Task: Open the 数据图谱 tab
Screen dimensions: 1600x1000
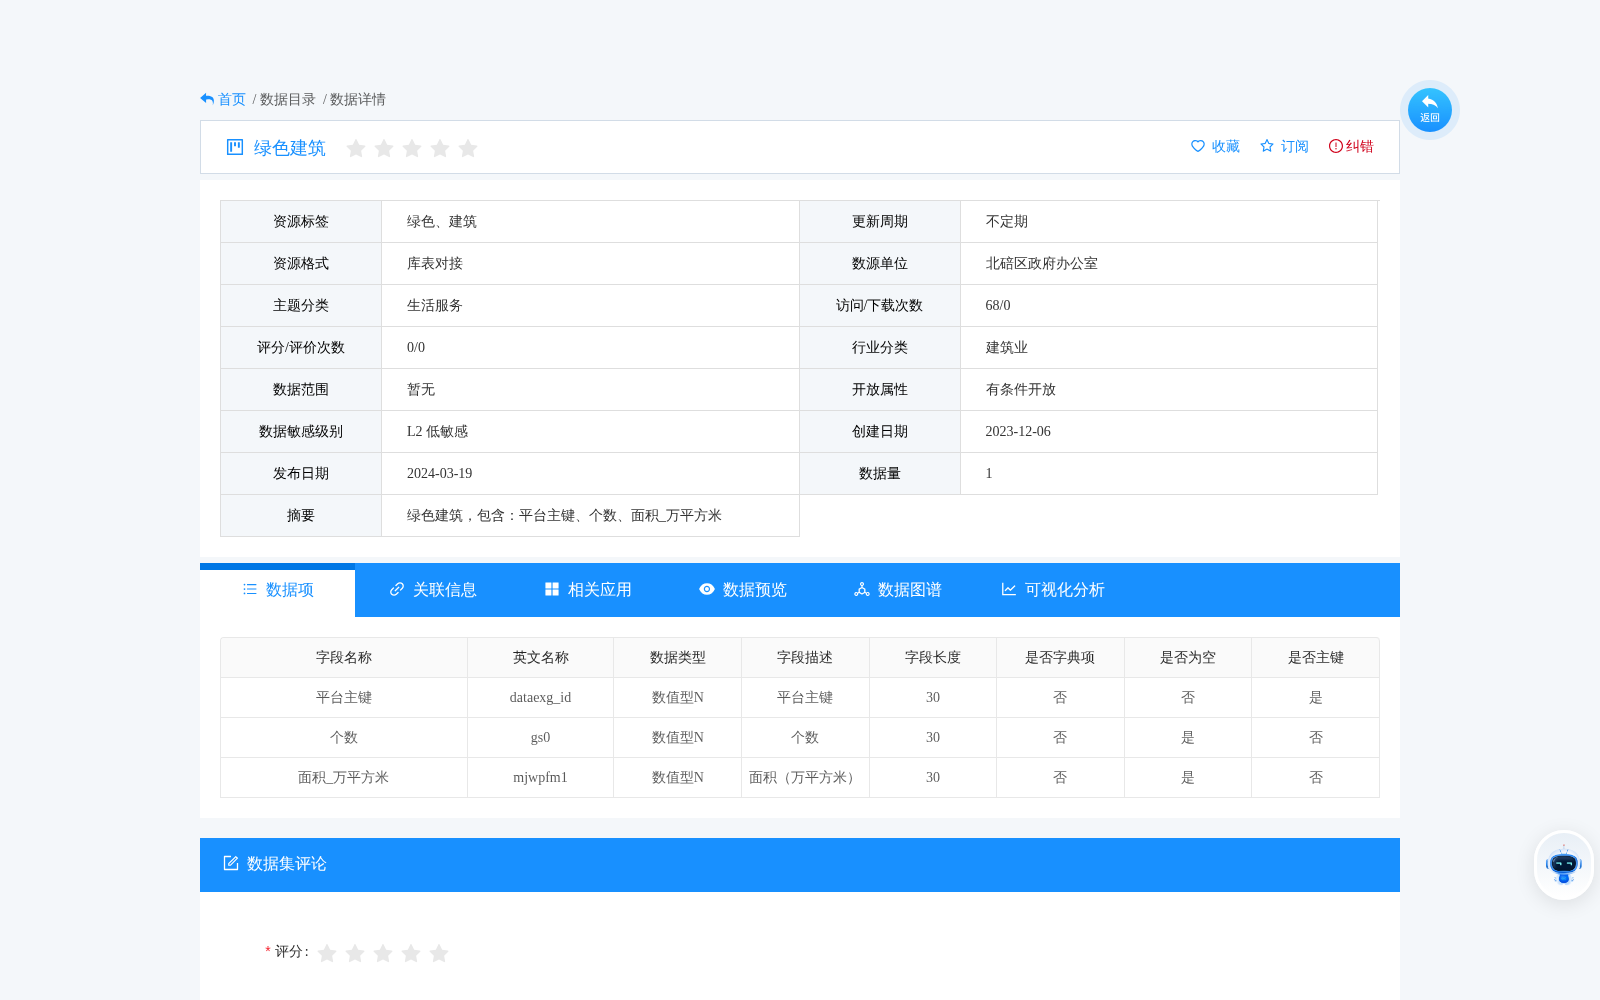Action: pyautogui.click(x=897, y=590)
